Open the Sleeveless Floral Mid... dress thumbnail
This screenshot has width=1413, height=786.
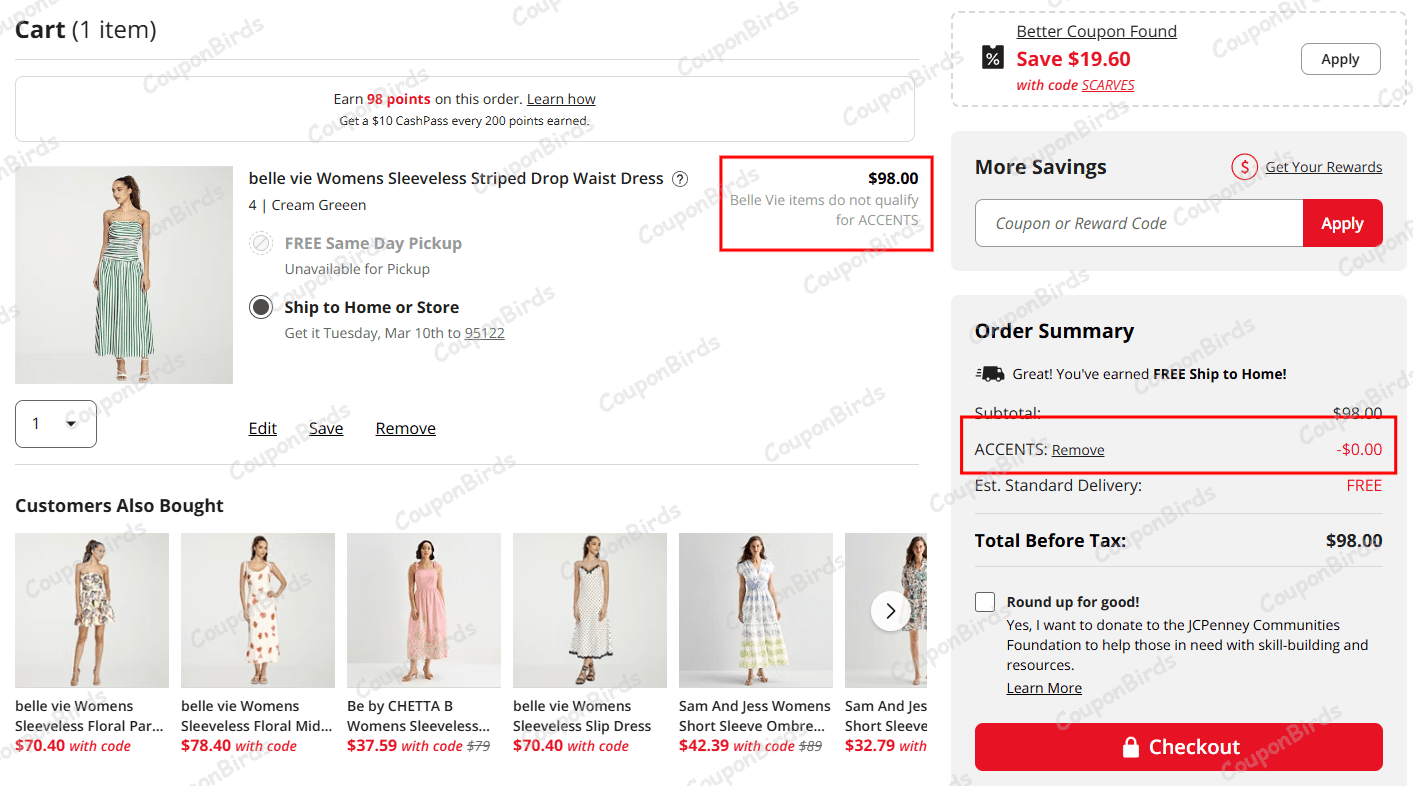click(x=258, y=610)
